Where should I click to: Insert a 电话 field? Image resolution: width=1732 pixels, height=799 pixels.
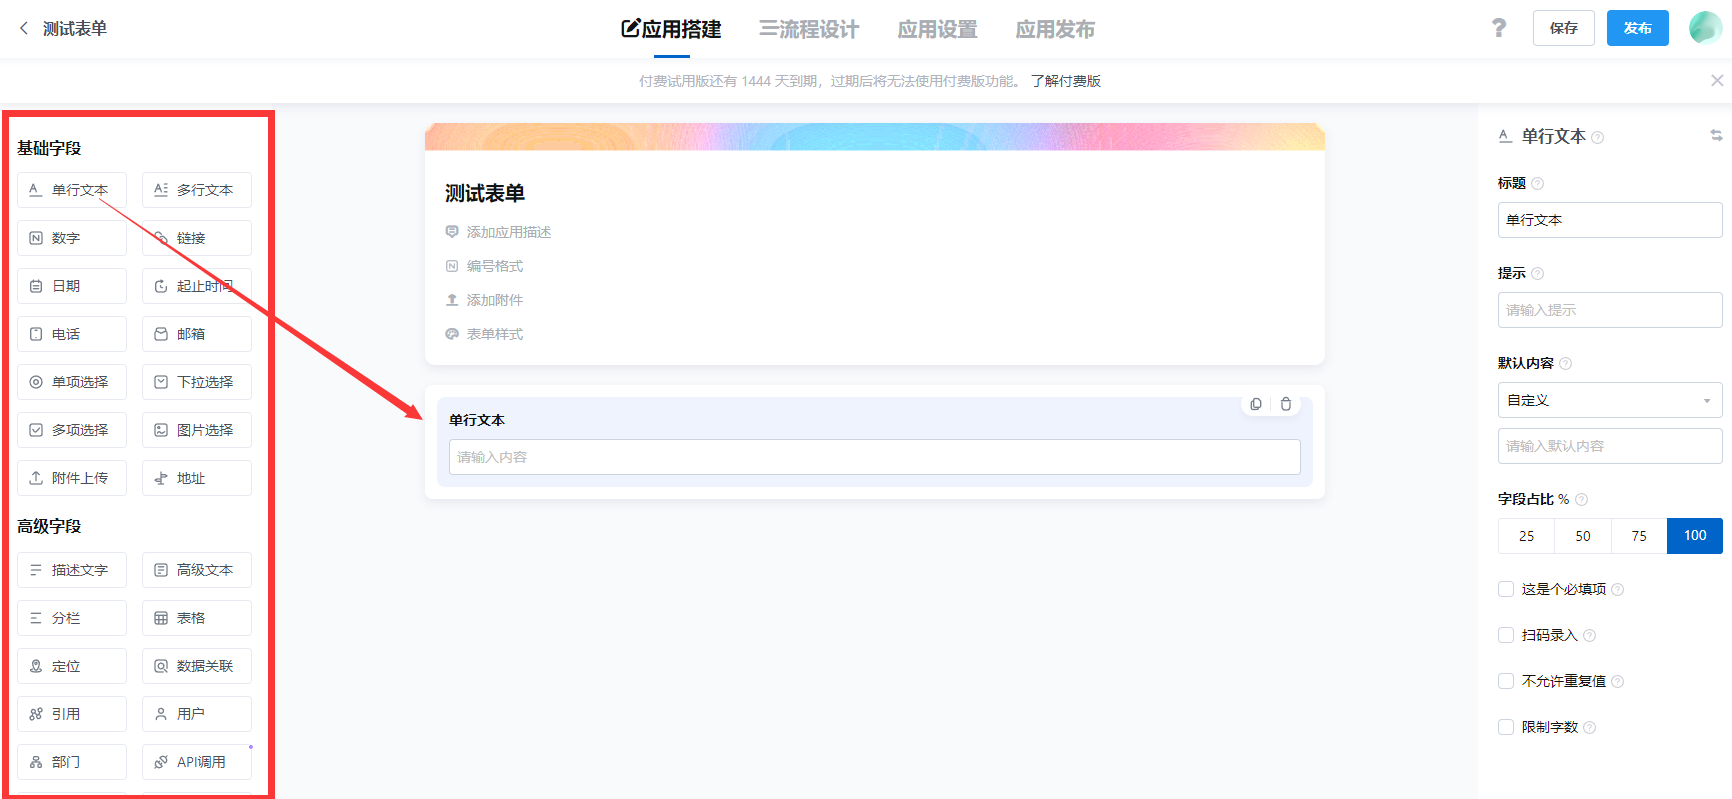tap(72, 334)
